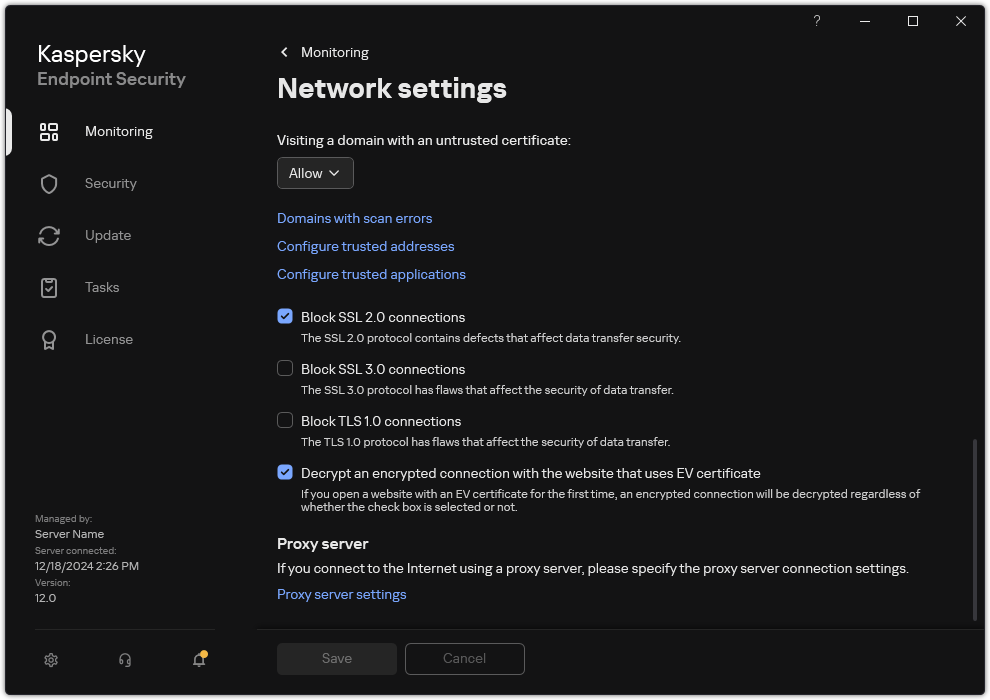
Task: Open the Update section via refresh icon
Action: [x=49, y=235]
